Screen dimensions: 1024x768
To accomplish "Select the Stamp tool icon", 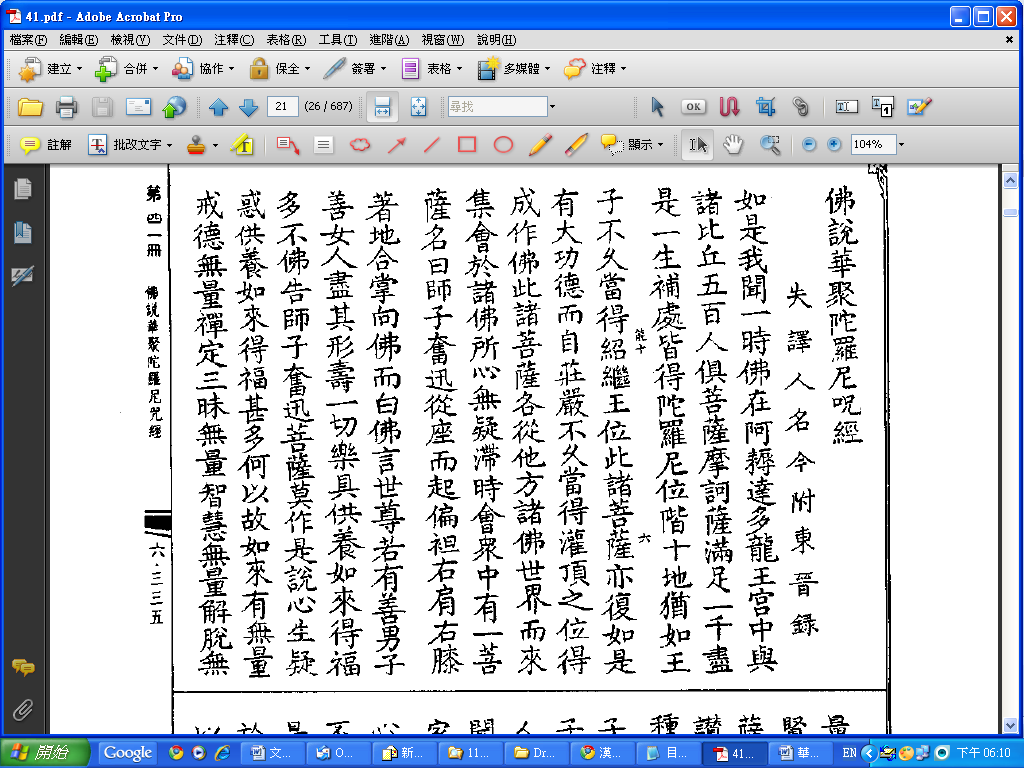I will click(x=198, y=145).
